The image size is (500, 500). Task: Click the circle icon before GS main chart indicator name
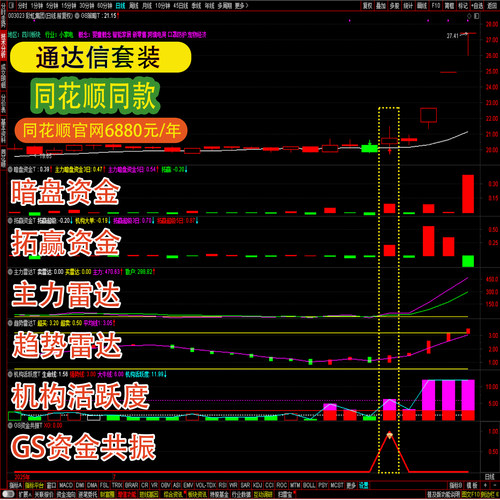77,16
